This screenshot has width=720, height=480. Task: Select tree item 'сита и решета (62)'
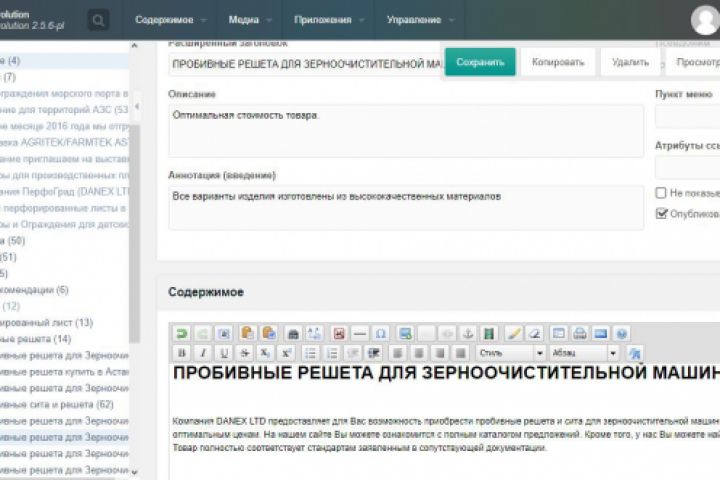pos(56,405)
